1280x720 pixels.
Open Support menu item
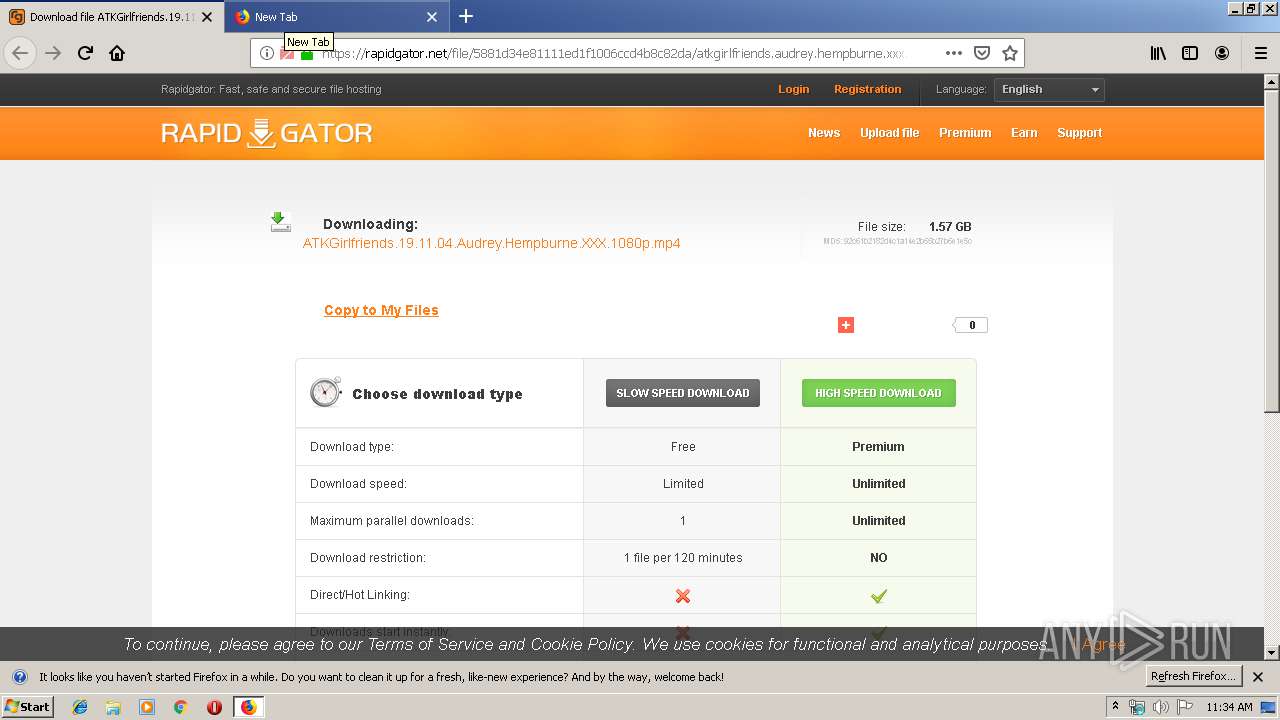(x=1080, y=133)
